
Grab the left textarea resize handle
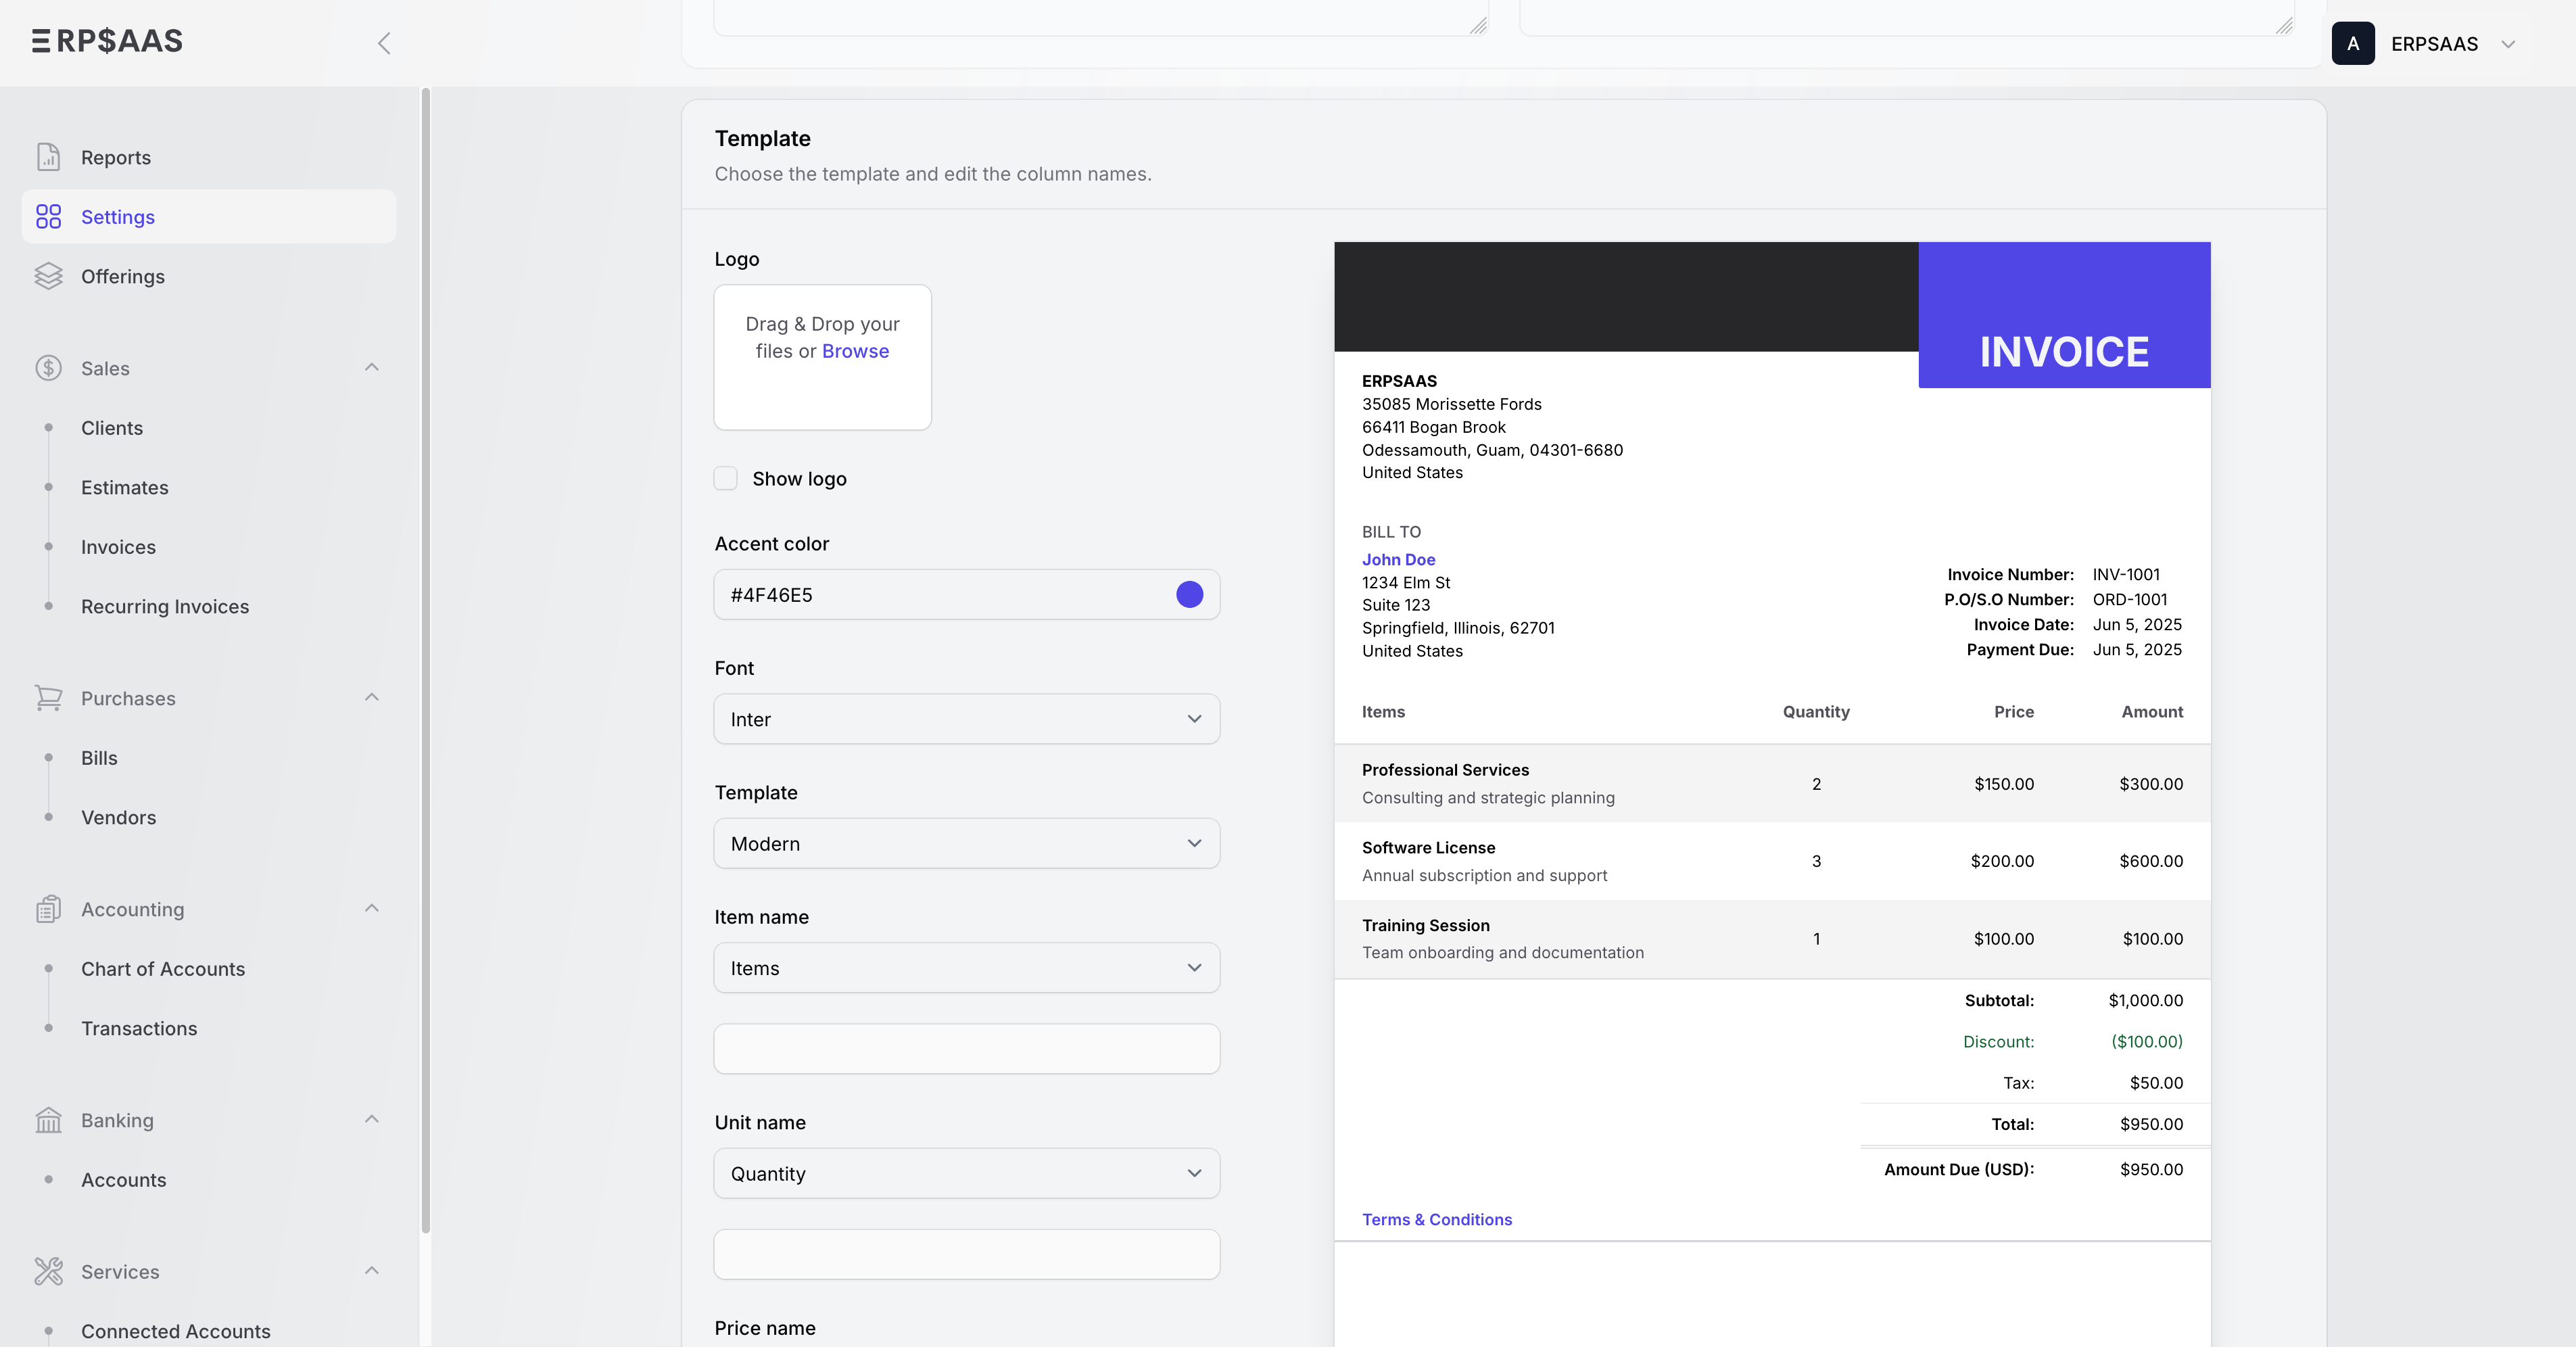[1478, 25]
